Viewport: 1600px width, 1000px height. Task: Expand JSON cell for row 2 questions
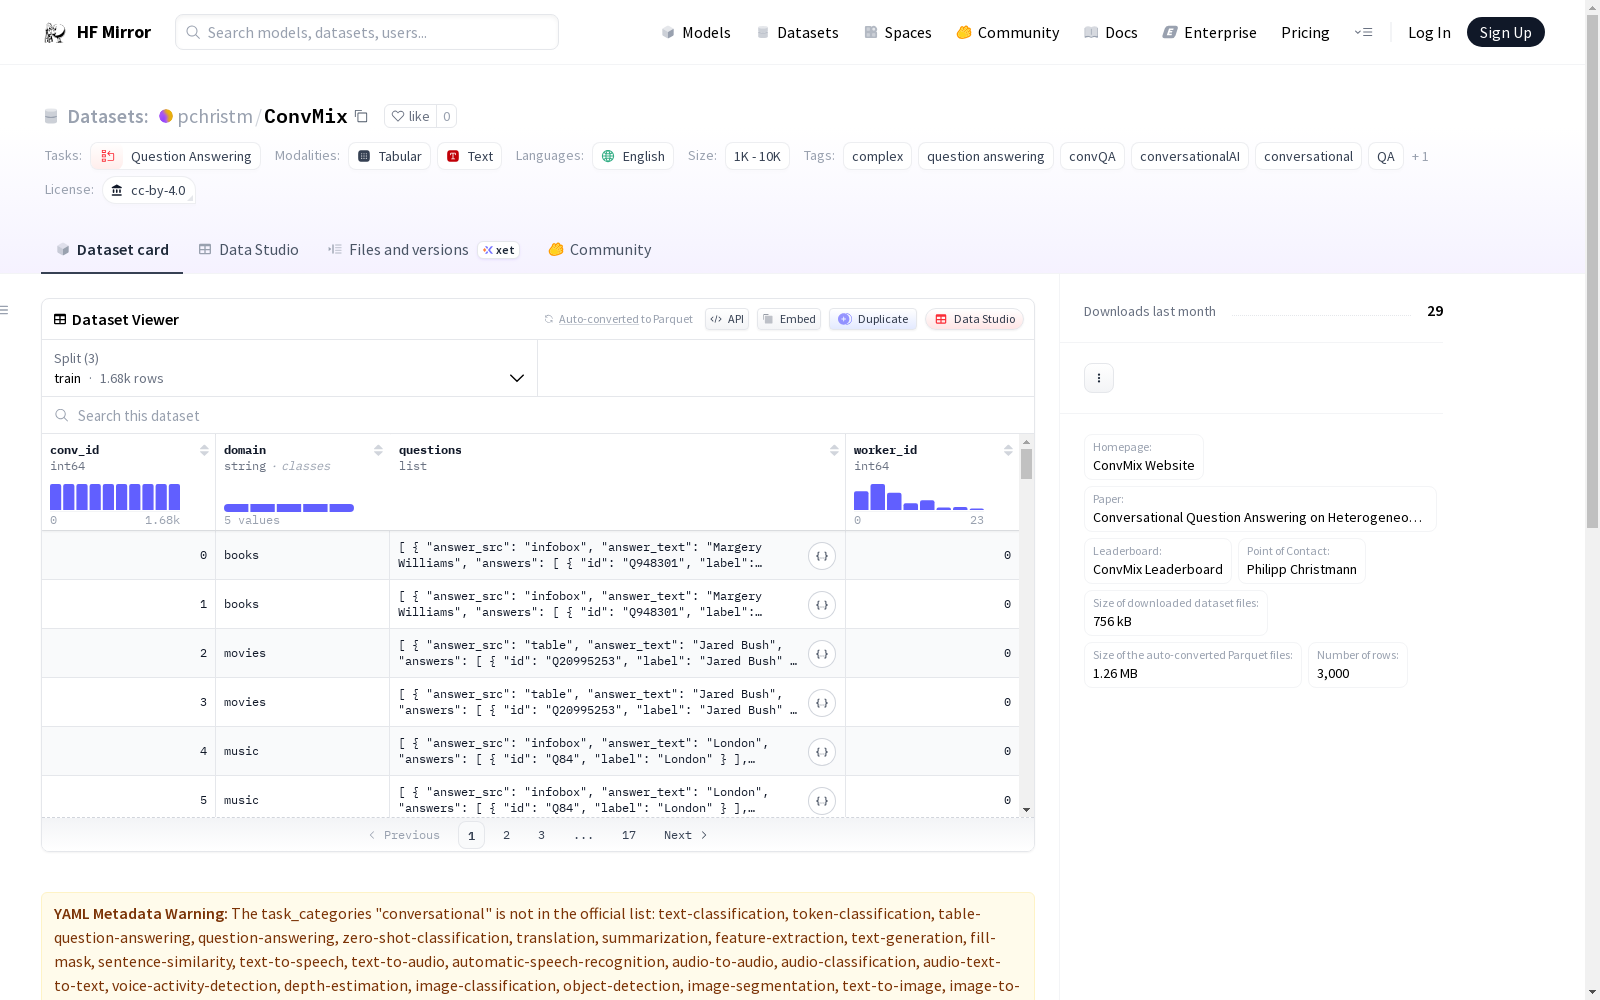[x=822, y=654]
